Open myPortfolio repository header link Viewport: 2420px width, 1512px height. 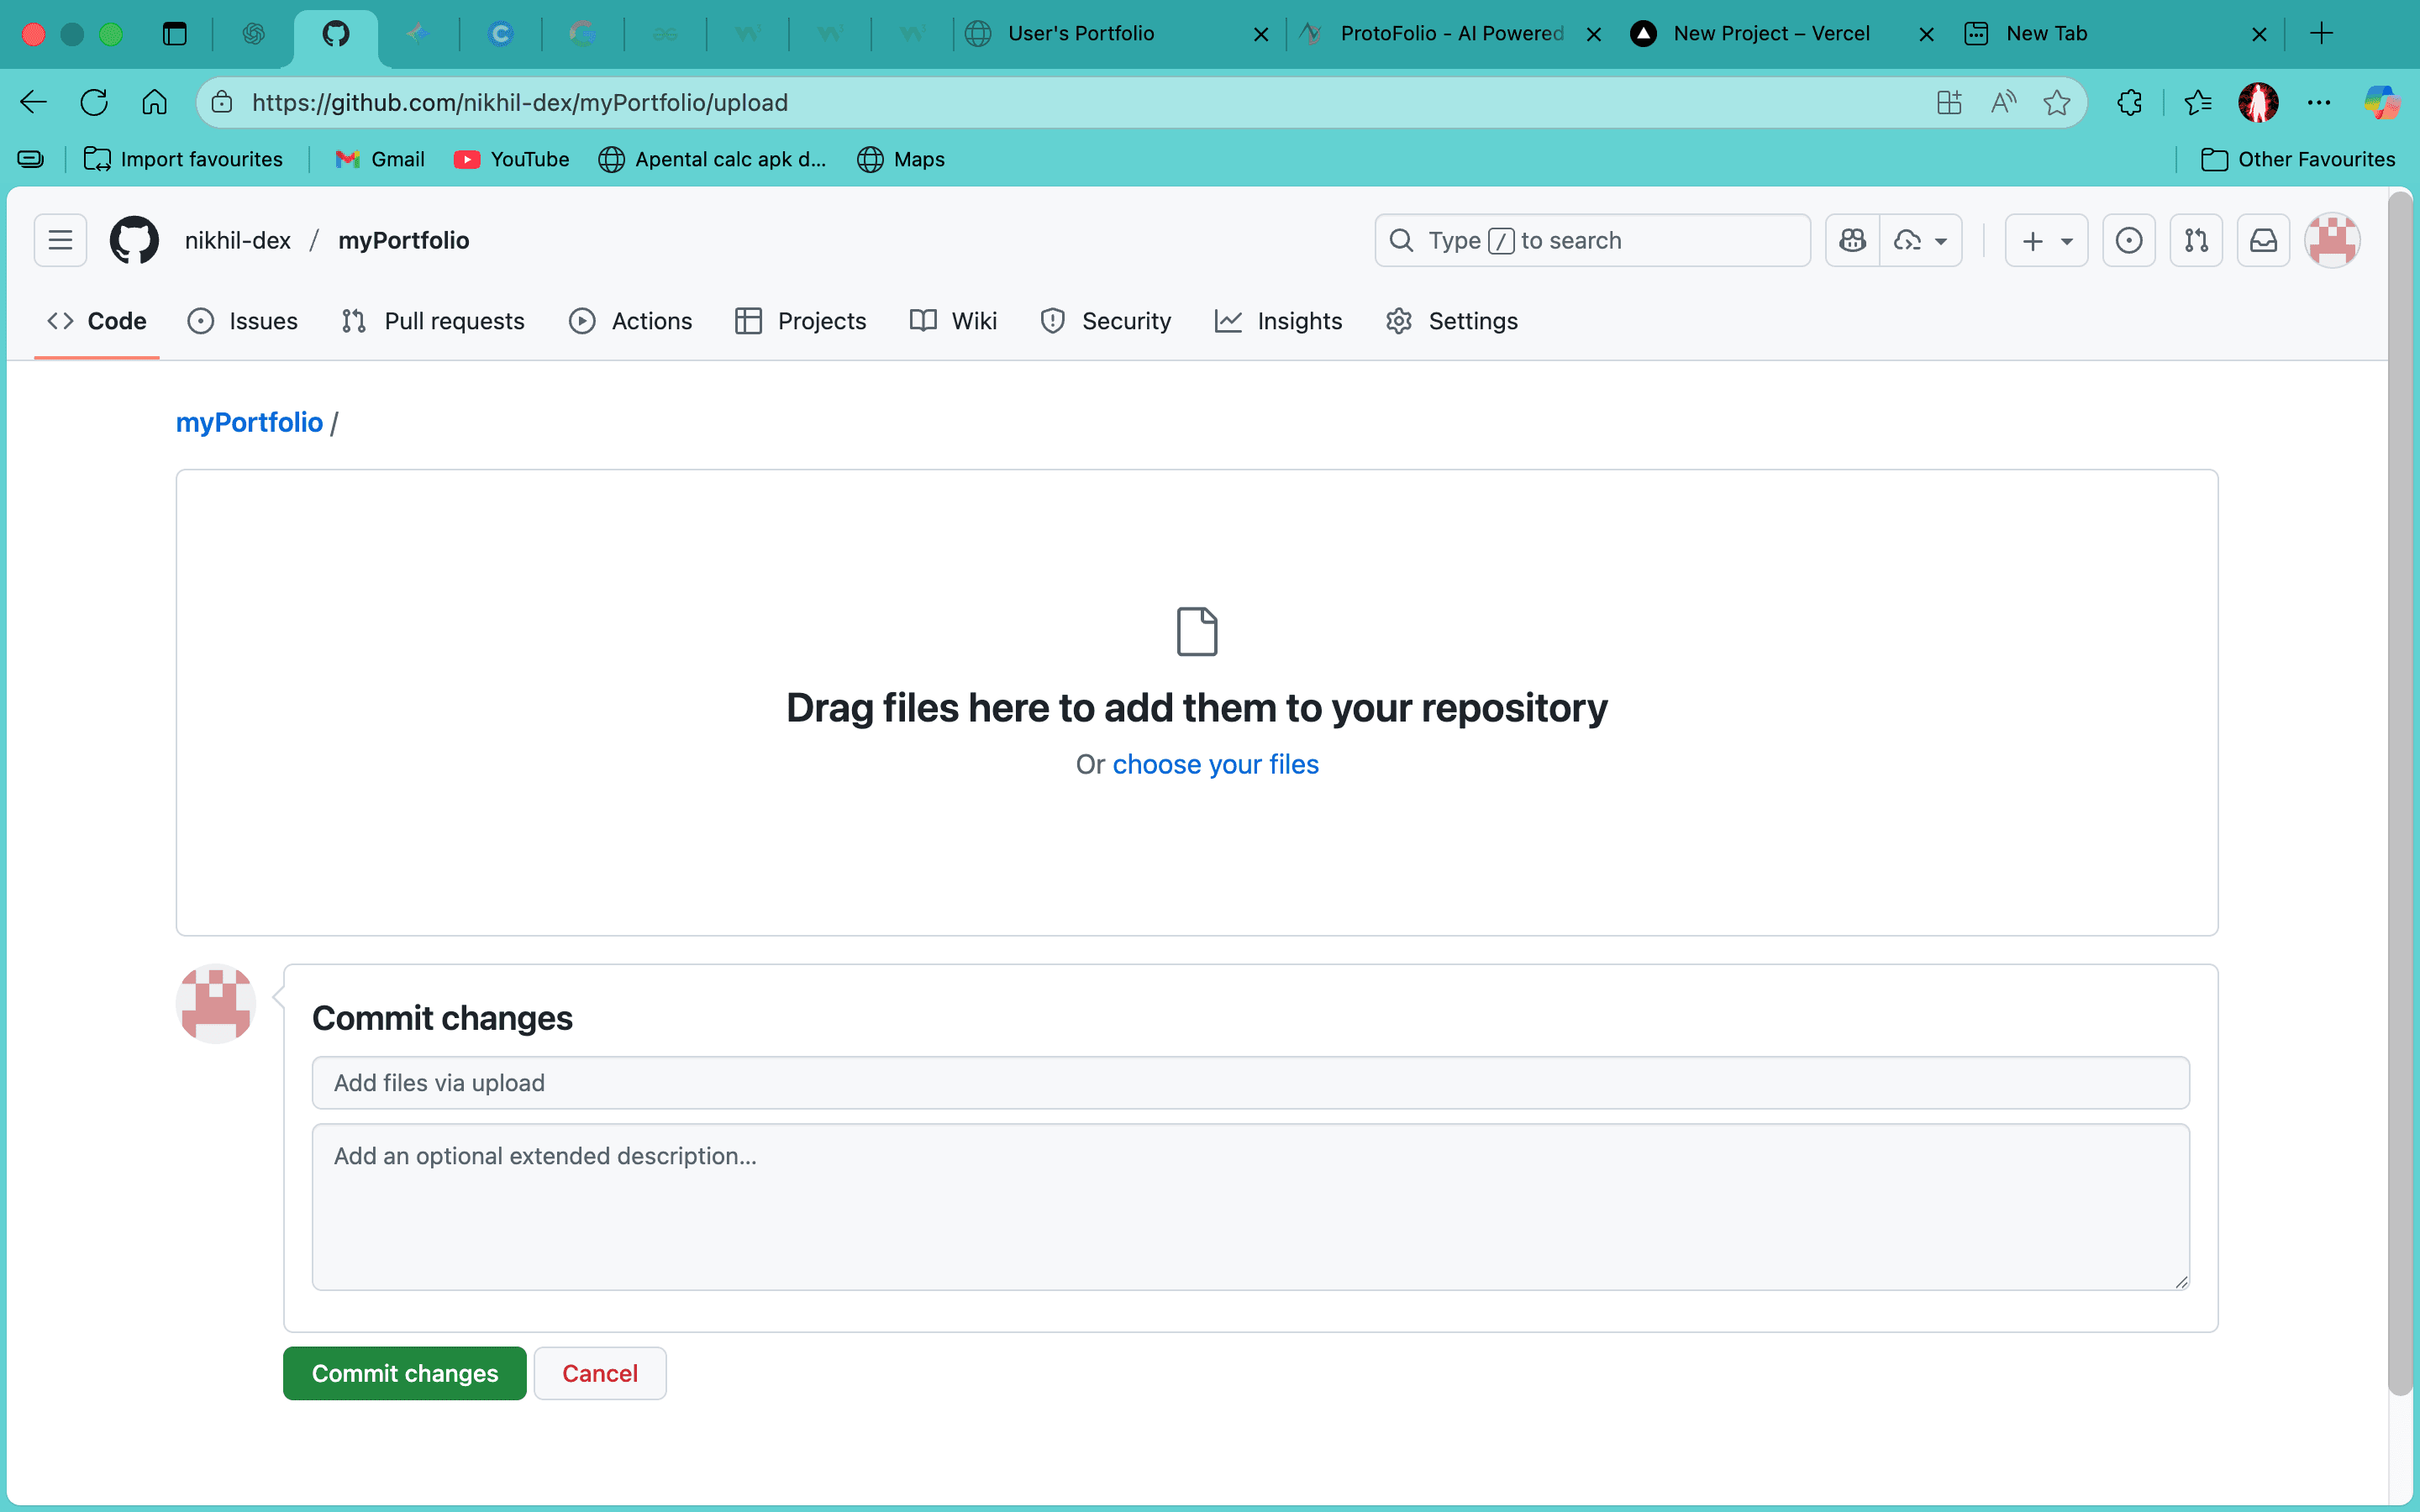[404, 240]
